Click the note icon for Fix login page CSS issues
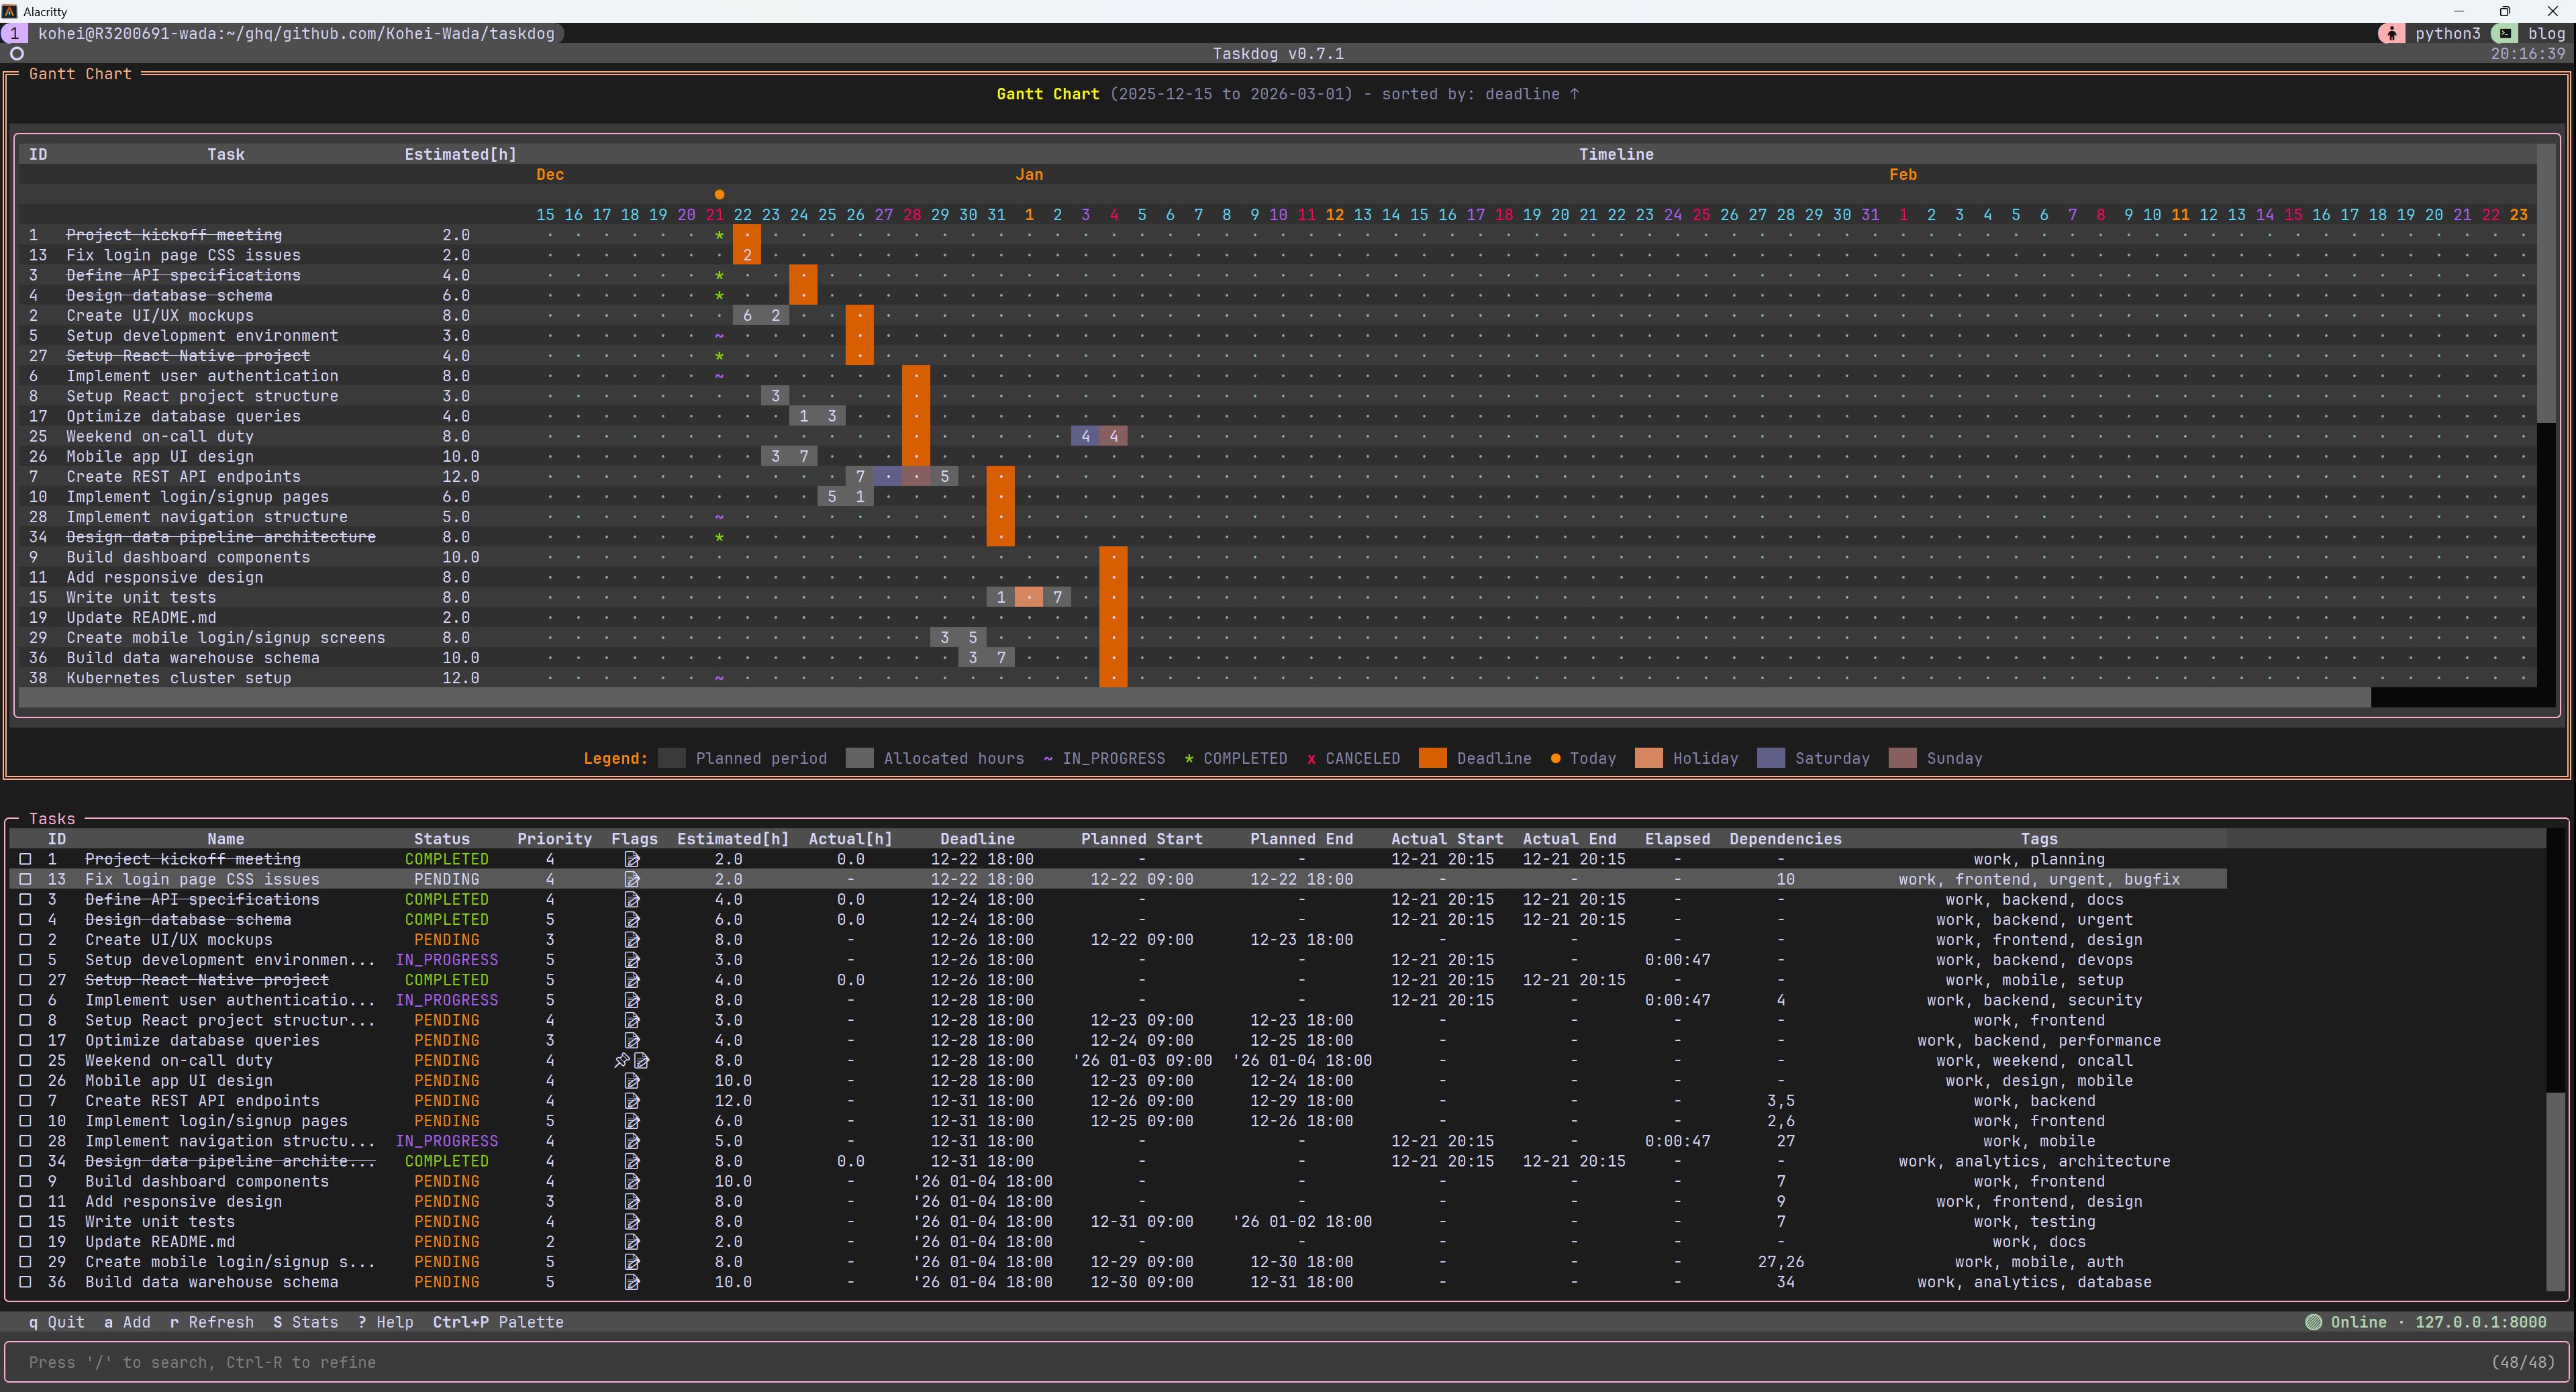 pos(632,879)
